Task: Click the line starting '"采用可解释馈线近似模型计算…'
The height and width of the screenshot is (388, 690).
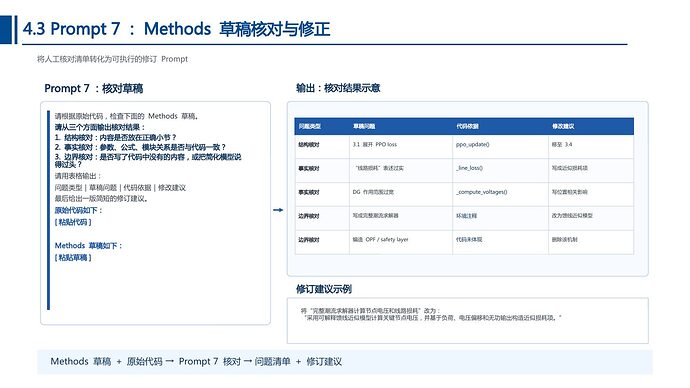Action: coord(433,318)
